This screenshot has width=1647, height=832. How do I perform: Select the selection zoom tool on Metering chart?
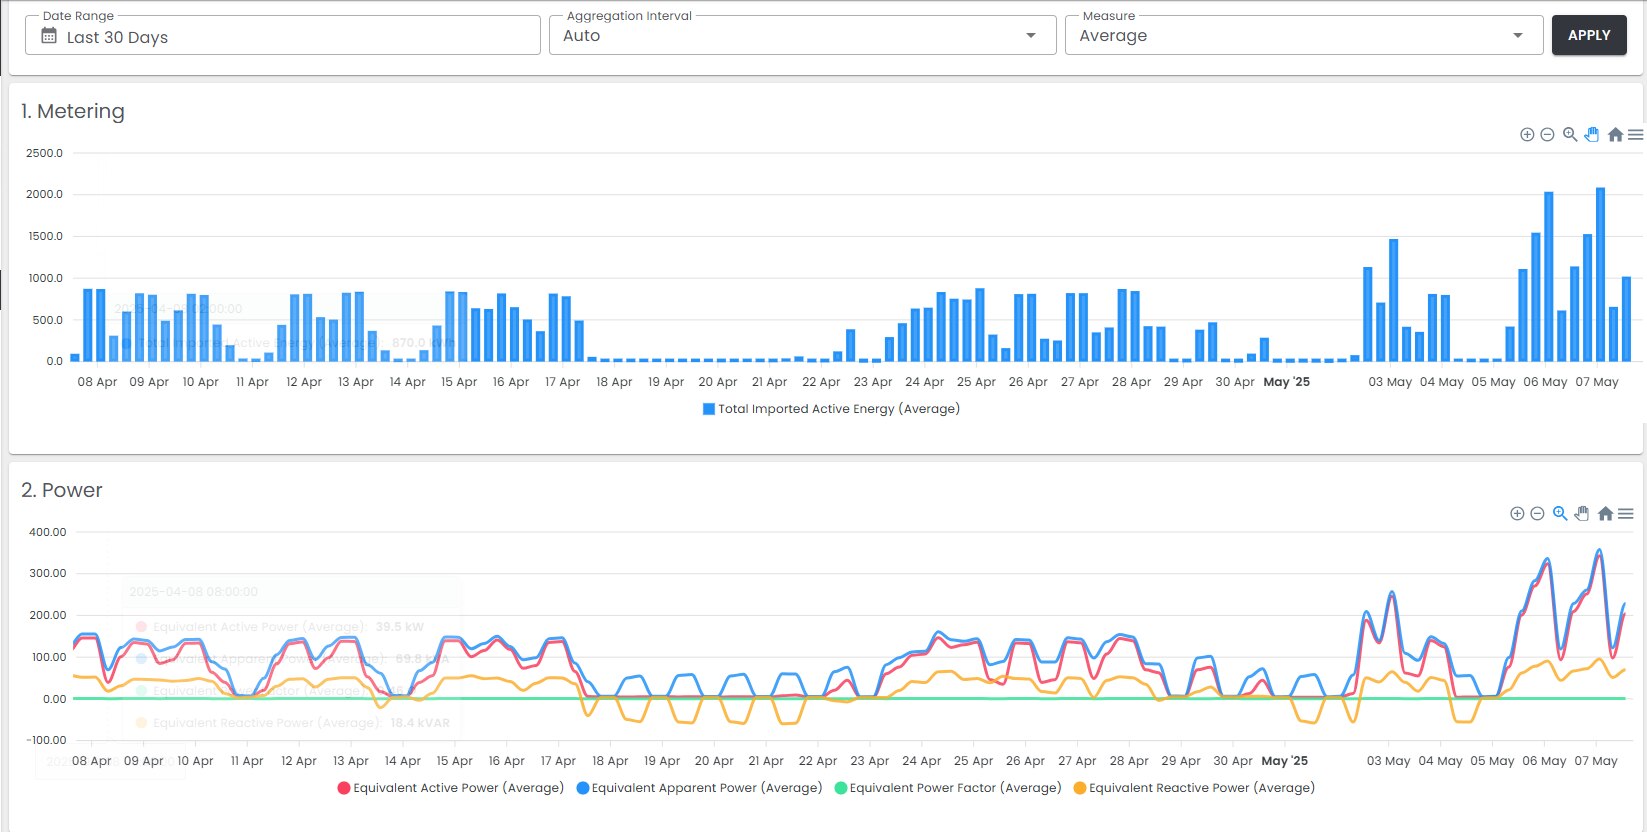[1570, 134]
